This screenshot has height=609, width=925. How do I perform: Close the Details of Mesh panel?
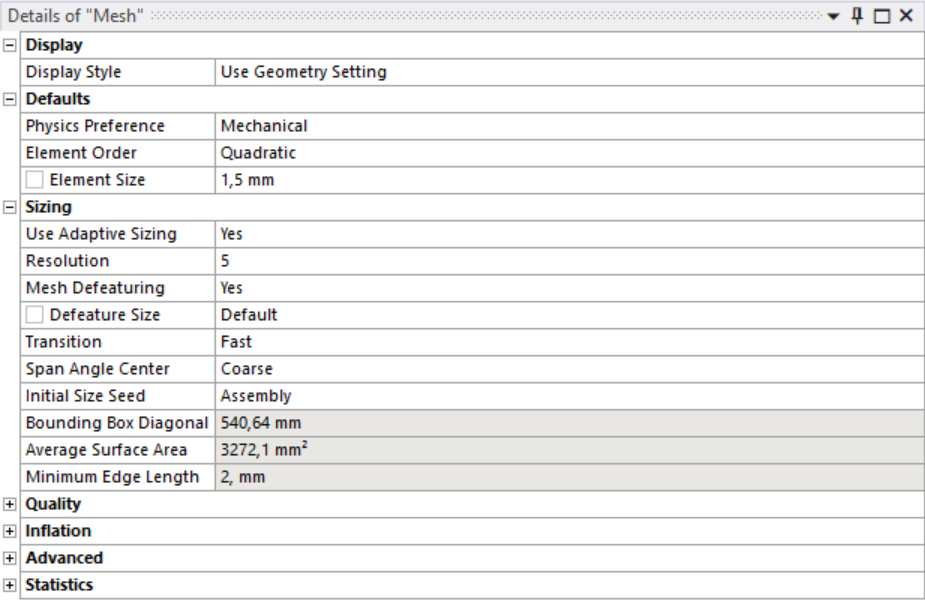pos(906,15)
